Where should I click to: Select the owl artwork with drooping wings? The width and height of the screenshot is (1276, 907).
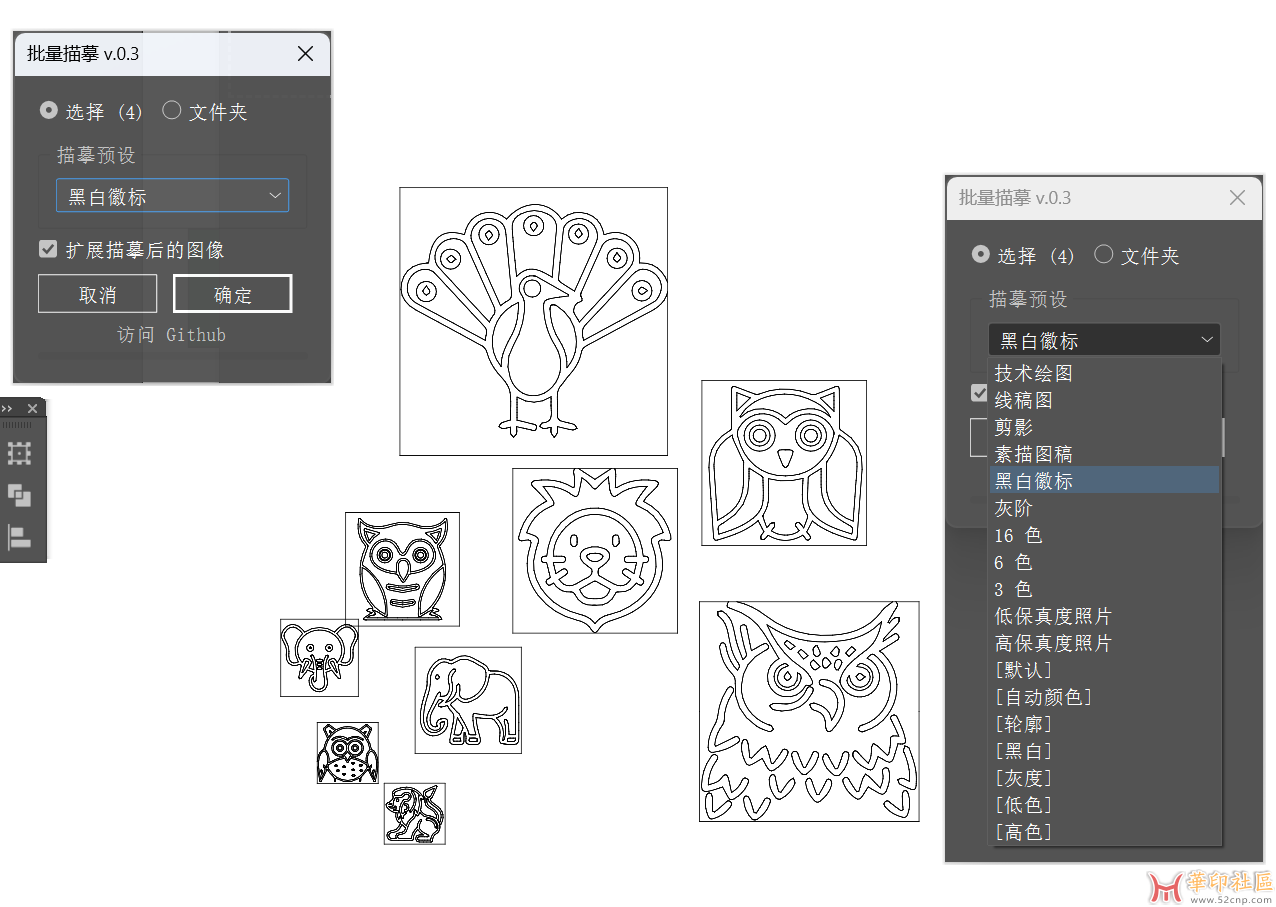(x=784, y=463)
